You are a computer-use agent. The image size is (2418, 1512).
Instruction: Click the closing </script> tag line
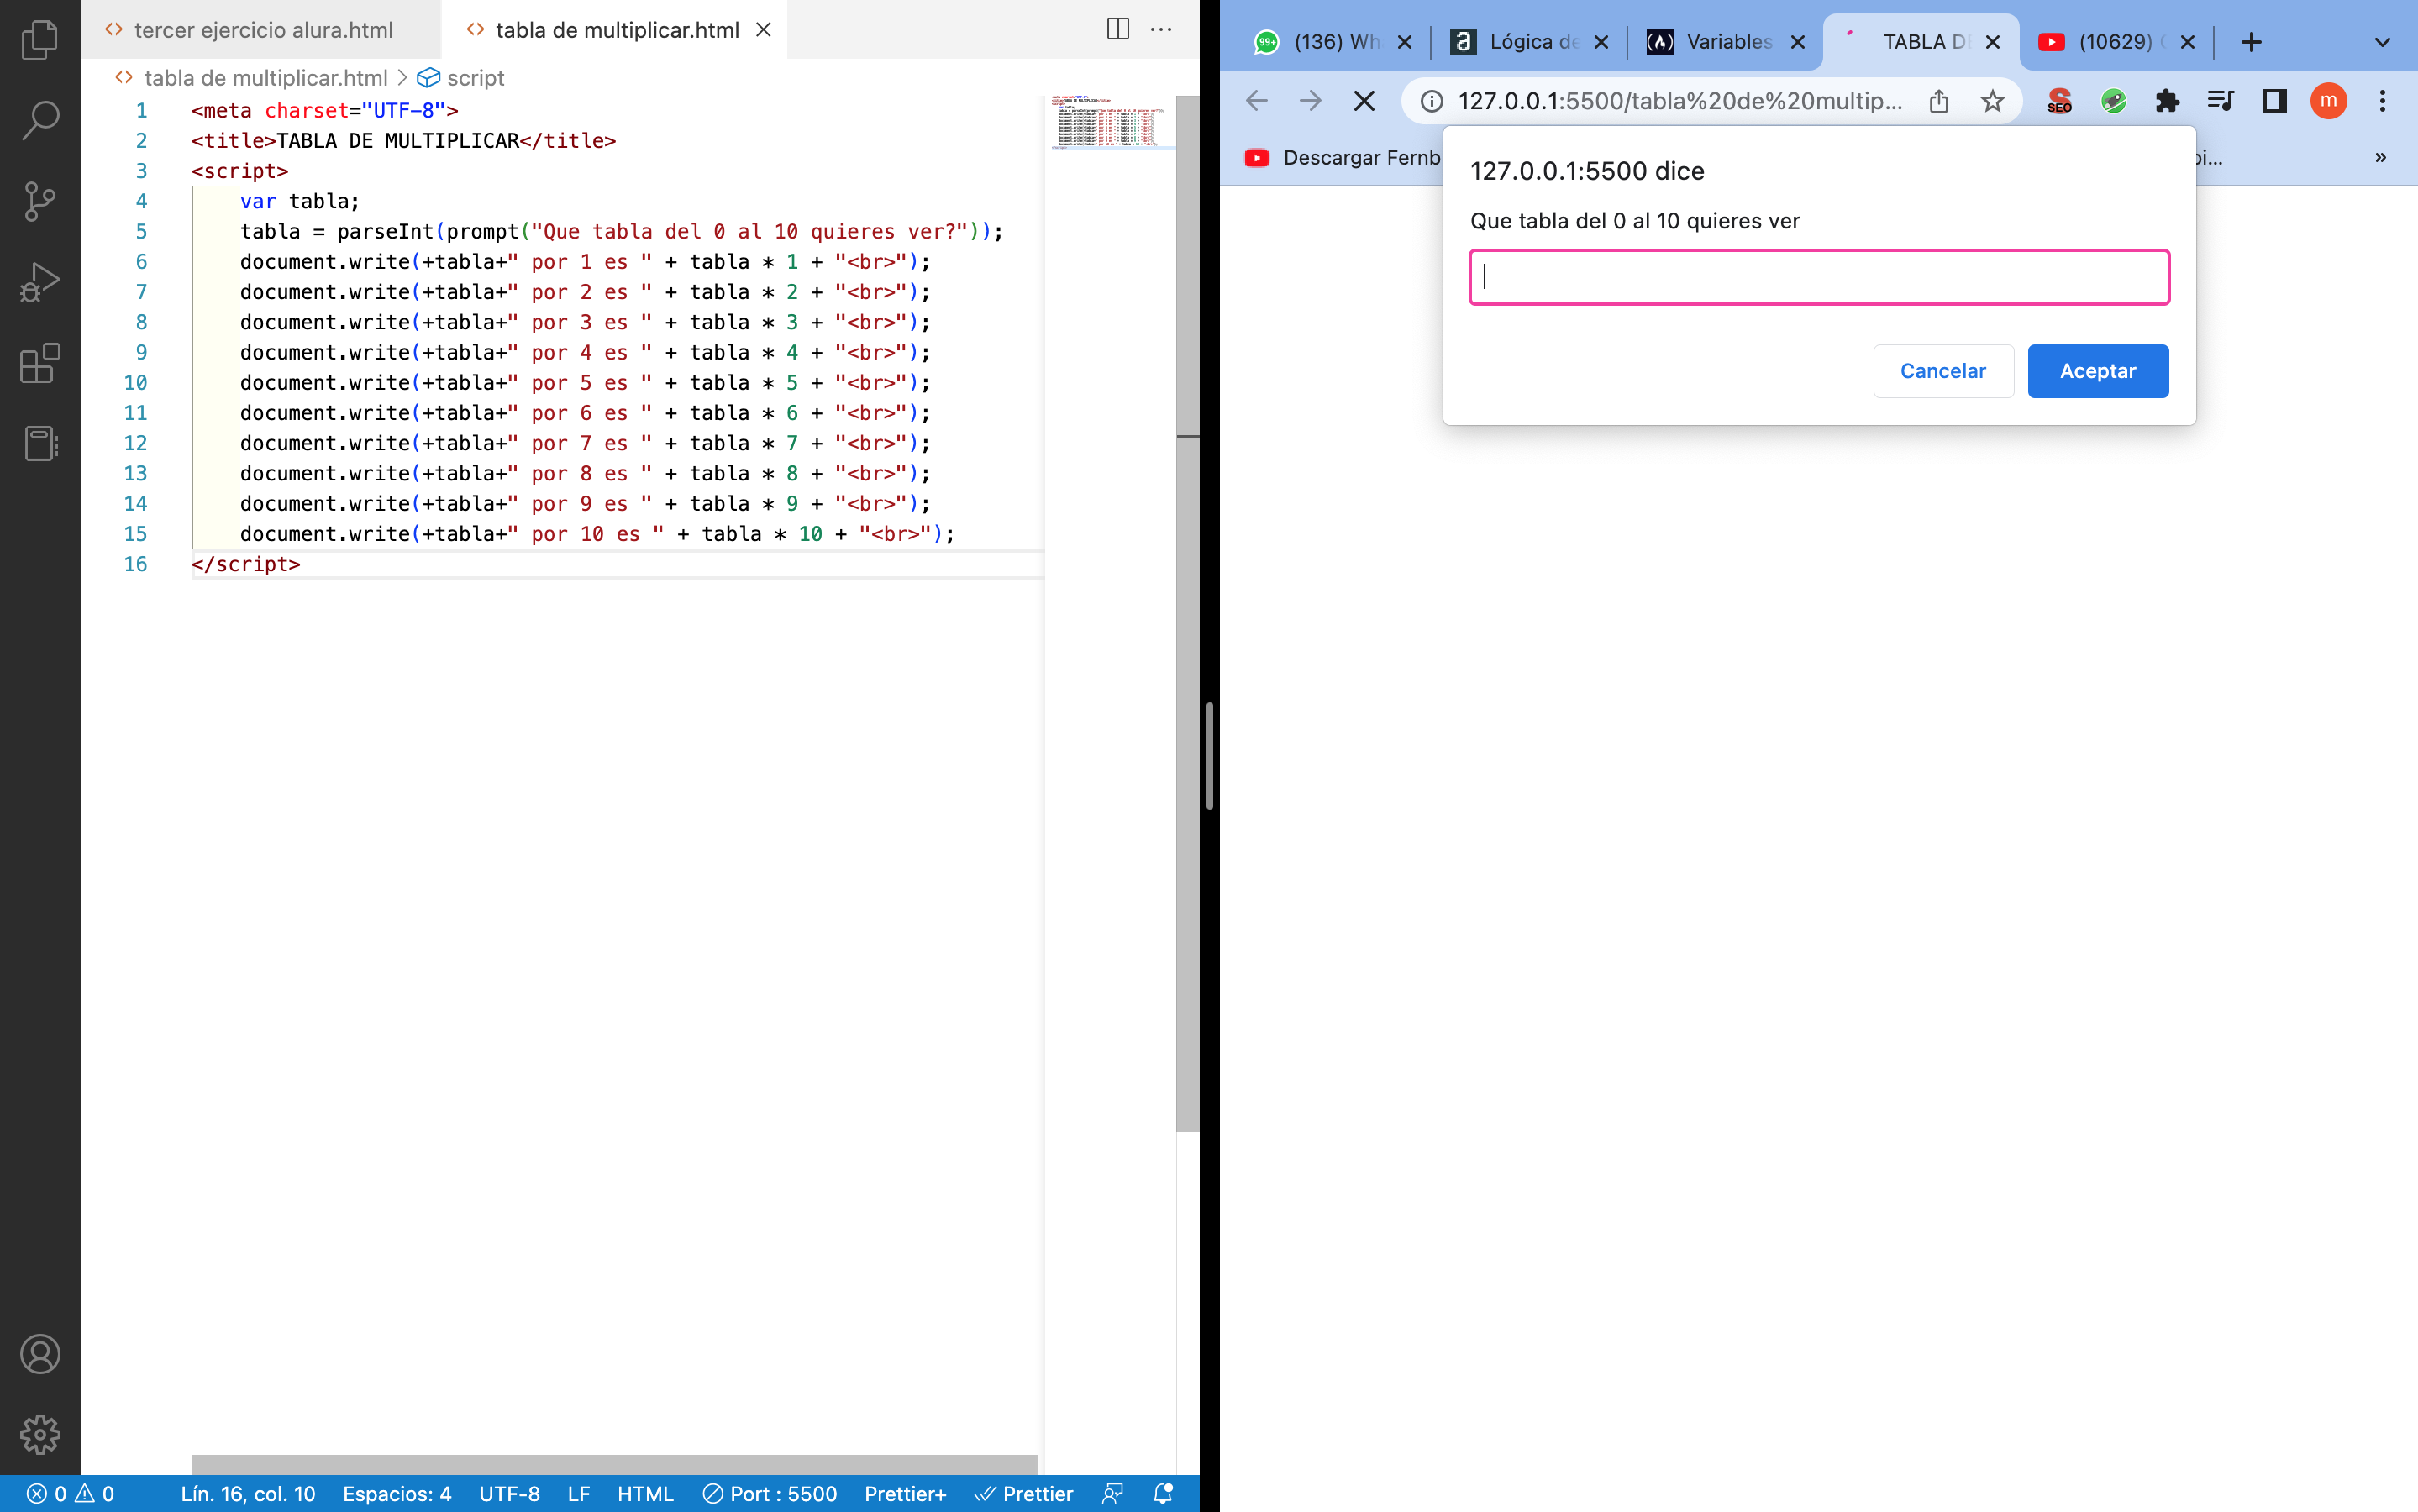[x=246, y=564]
